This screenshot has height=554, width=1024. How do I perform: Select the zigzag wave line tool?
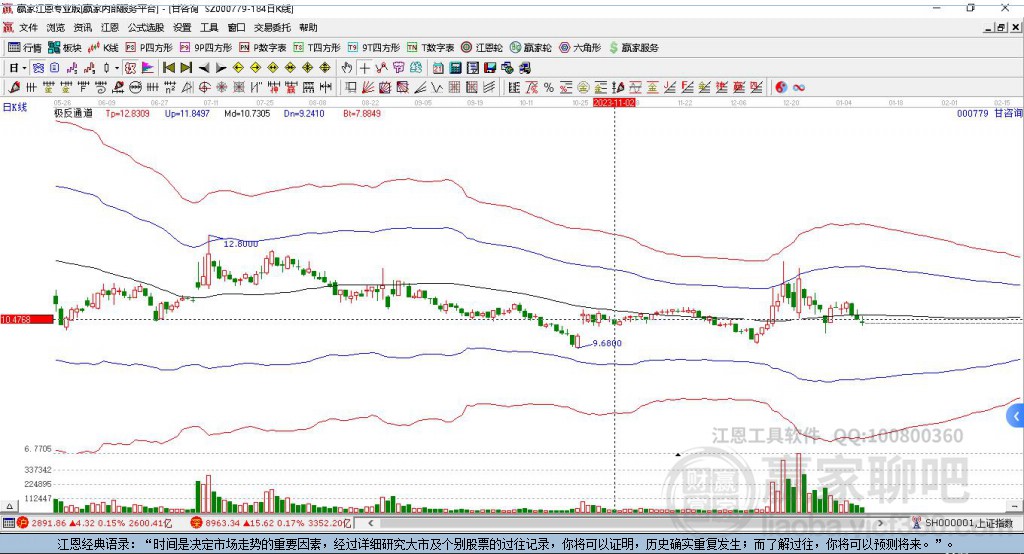[x=437, y=87]
